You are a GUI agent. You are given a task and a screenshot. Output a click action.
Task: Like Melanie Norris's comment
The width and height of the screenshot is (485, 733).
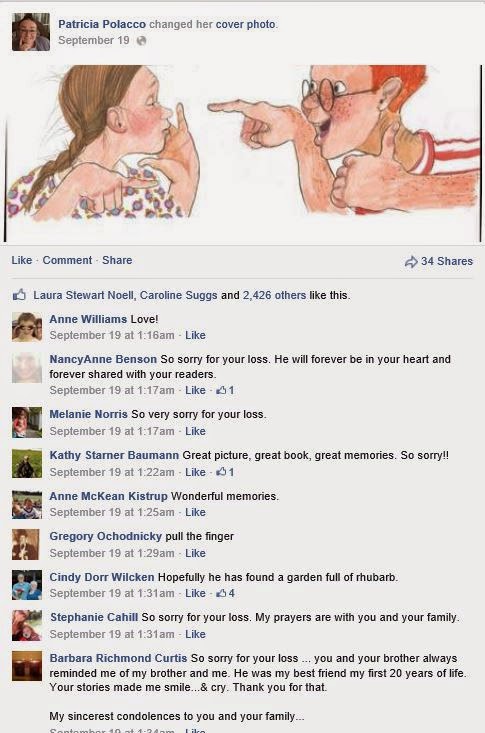(x=195, y=431)
